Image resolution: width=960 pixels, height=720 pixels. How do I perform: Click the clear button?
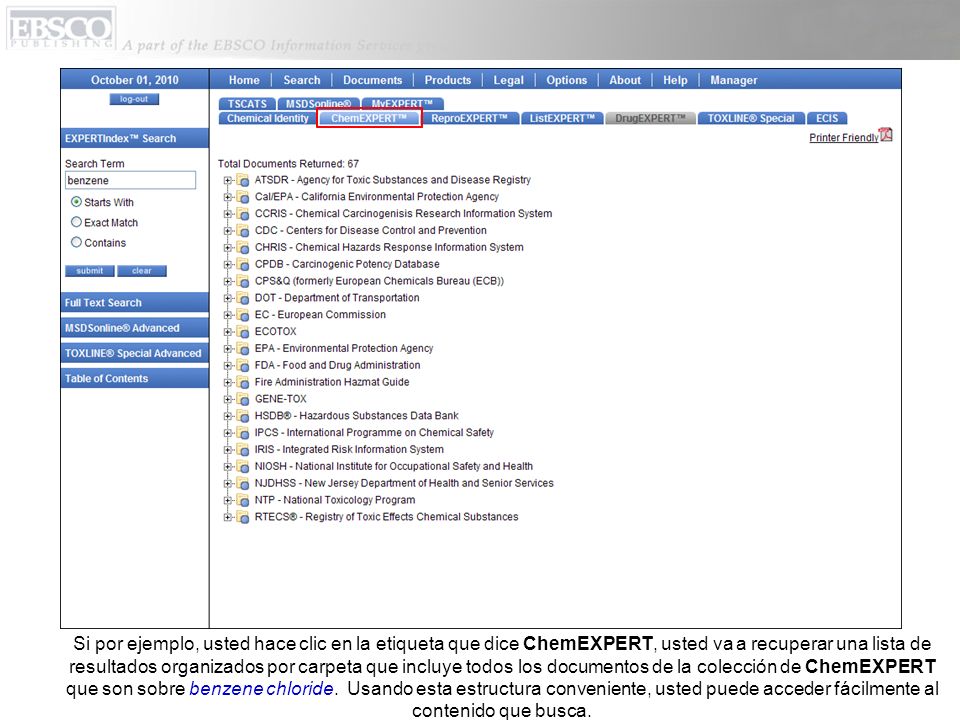(x=141, y=271)
